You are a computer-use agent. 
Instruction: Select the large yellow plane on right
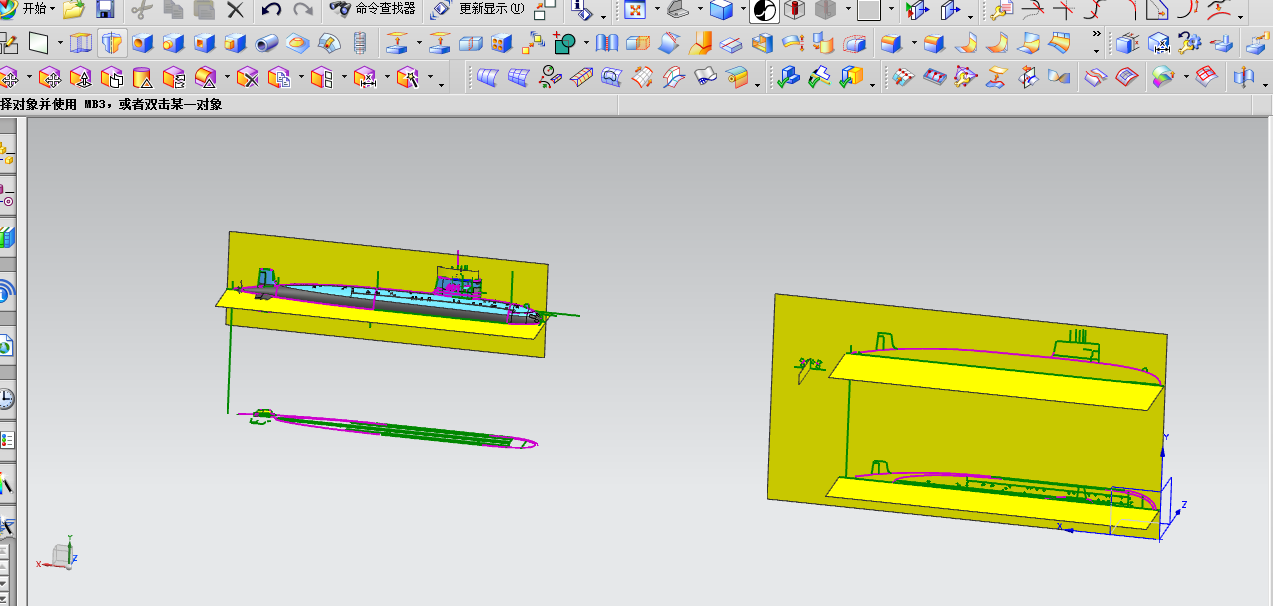967,417
